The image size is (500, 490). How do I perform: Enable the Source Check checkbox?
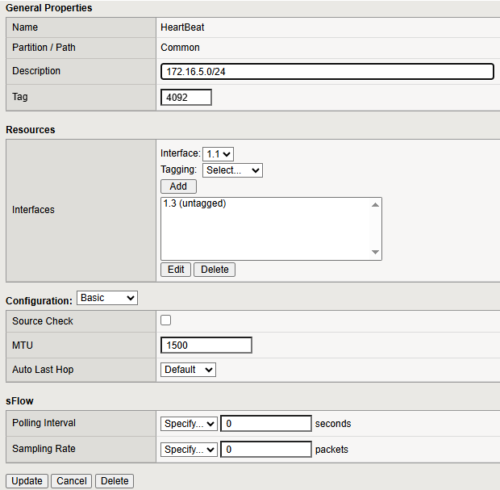[x=166, y=320]
